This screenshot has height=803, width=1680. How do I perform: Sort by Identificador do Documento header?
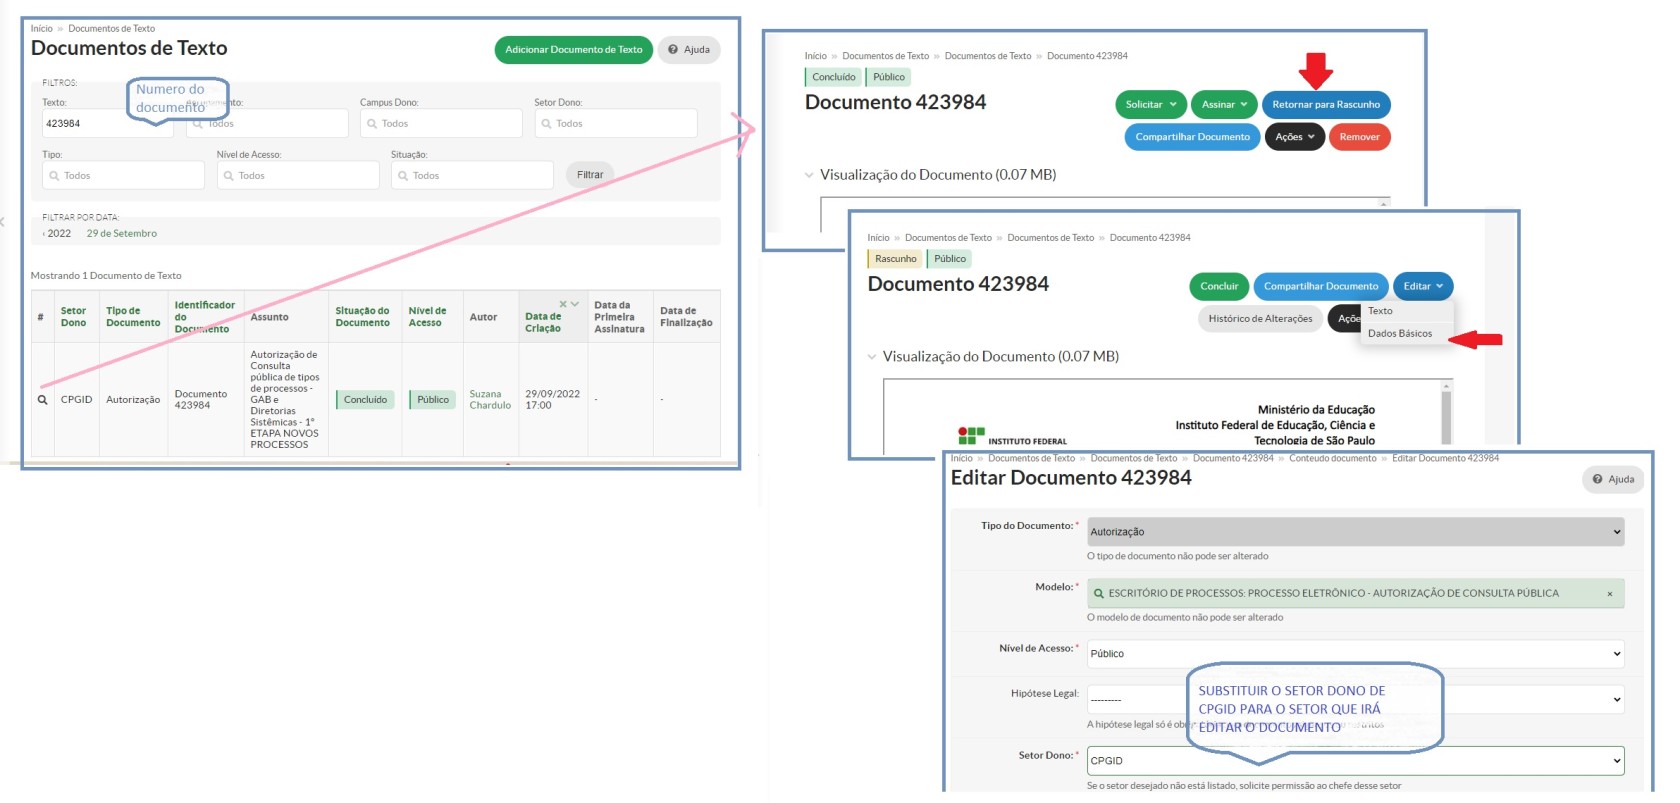[x=204, y=317]
